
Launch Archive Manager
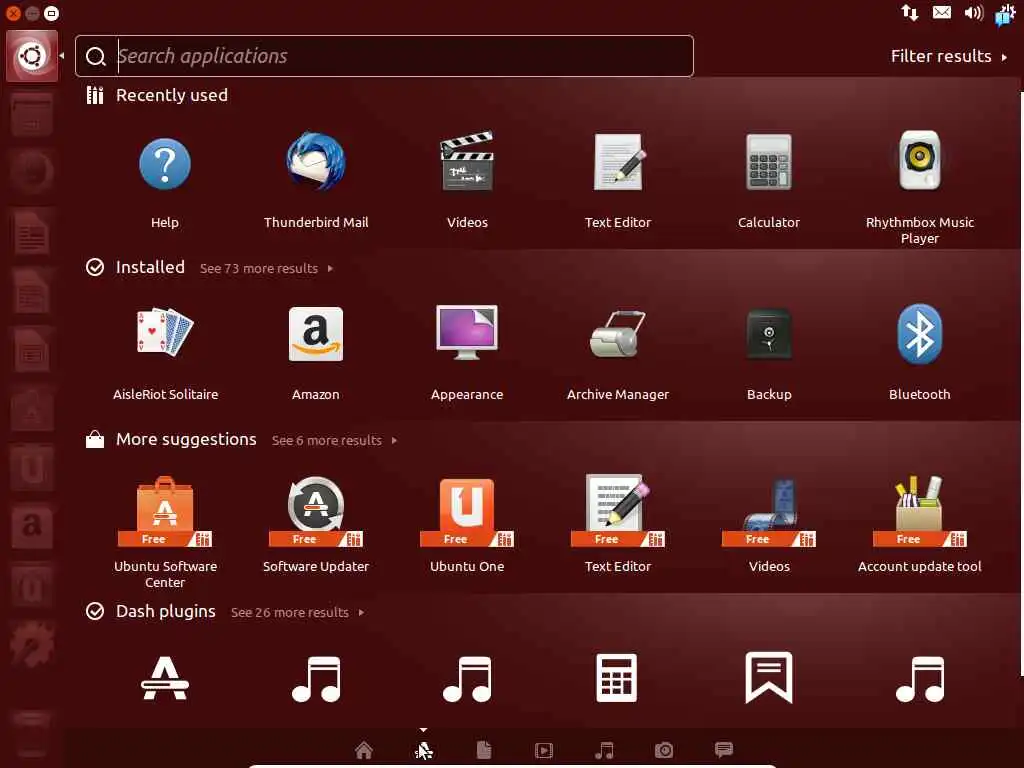[618, 334]
